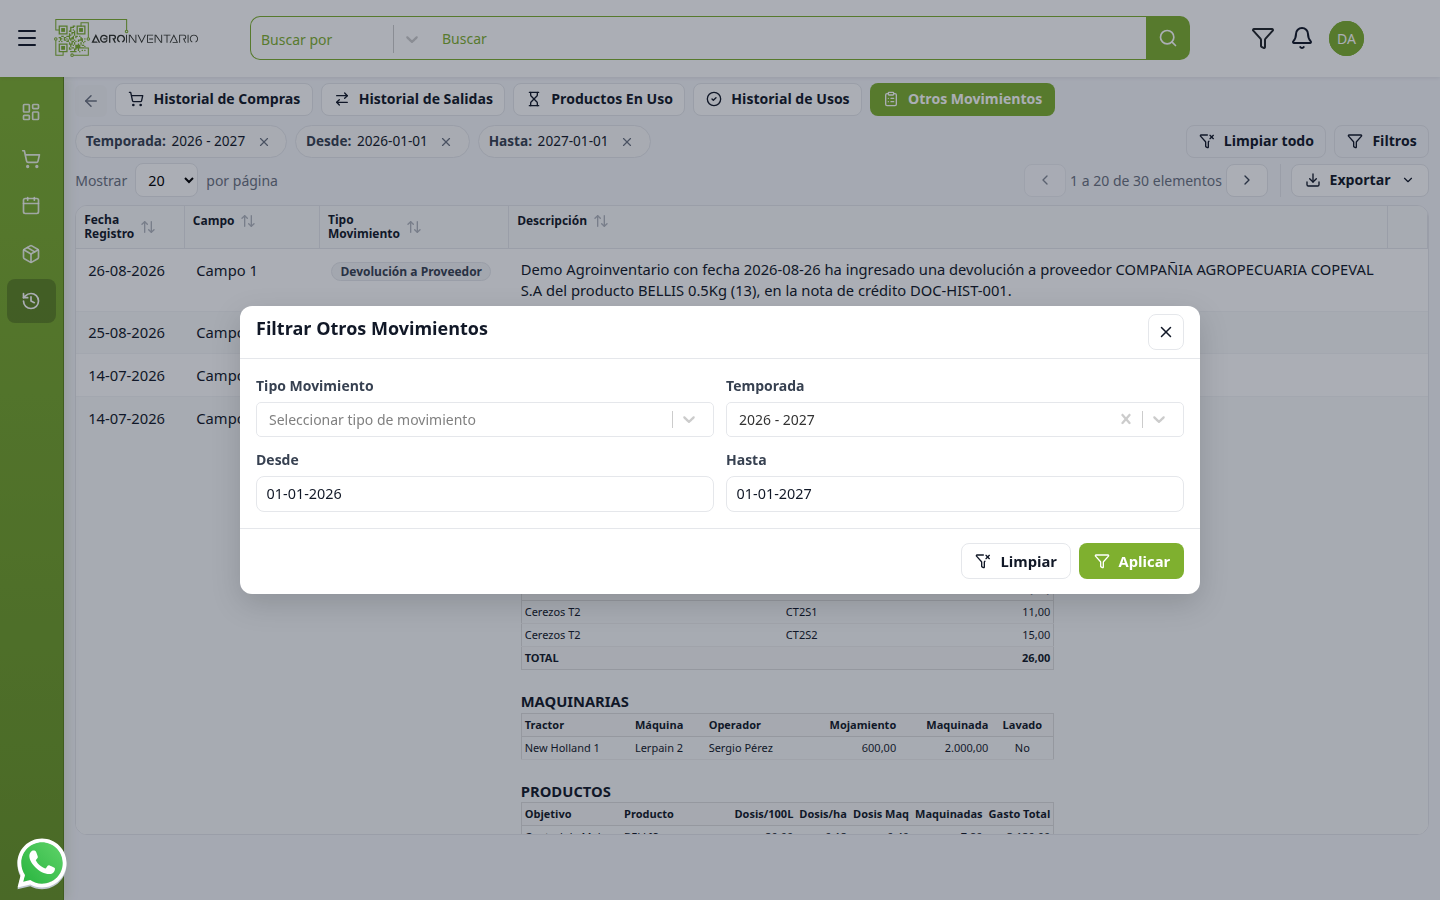The width and height of the screenshot is (1440, 900).
Task: Focus the Buscar search field
Action: point(787,39)
